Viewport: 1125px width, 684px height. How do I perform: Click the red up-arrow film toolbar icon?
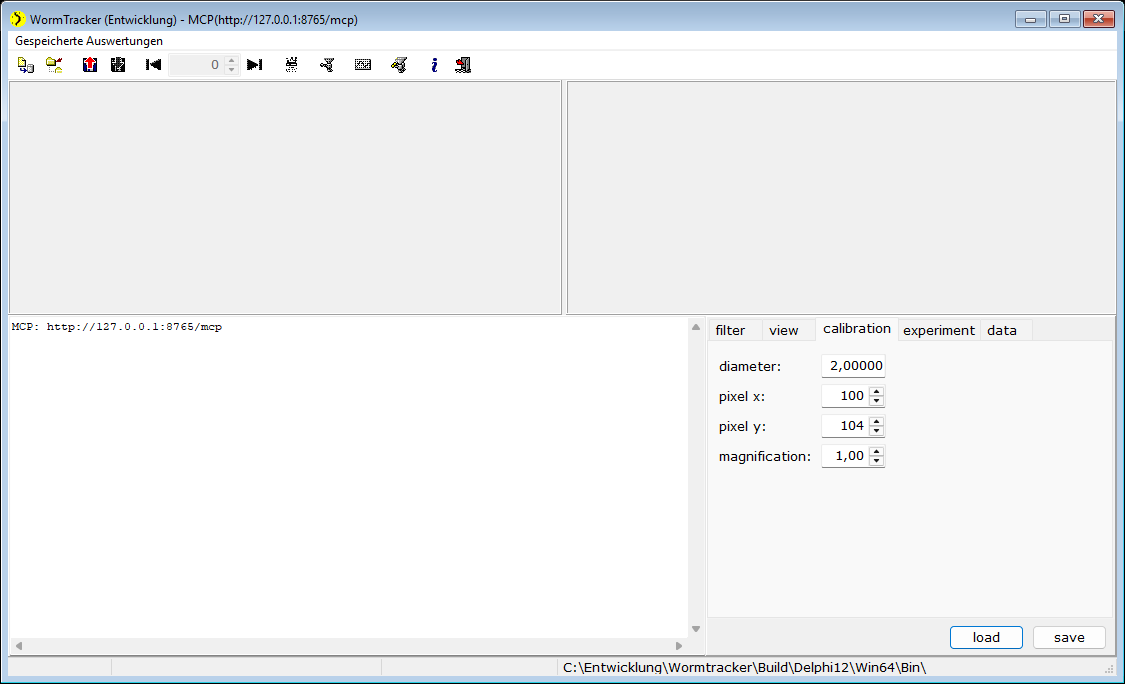point(90,65)
